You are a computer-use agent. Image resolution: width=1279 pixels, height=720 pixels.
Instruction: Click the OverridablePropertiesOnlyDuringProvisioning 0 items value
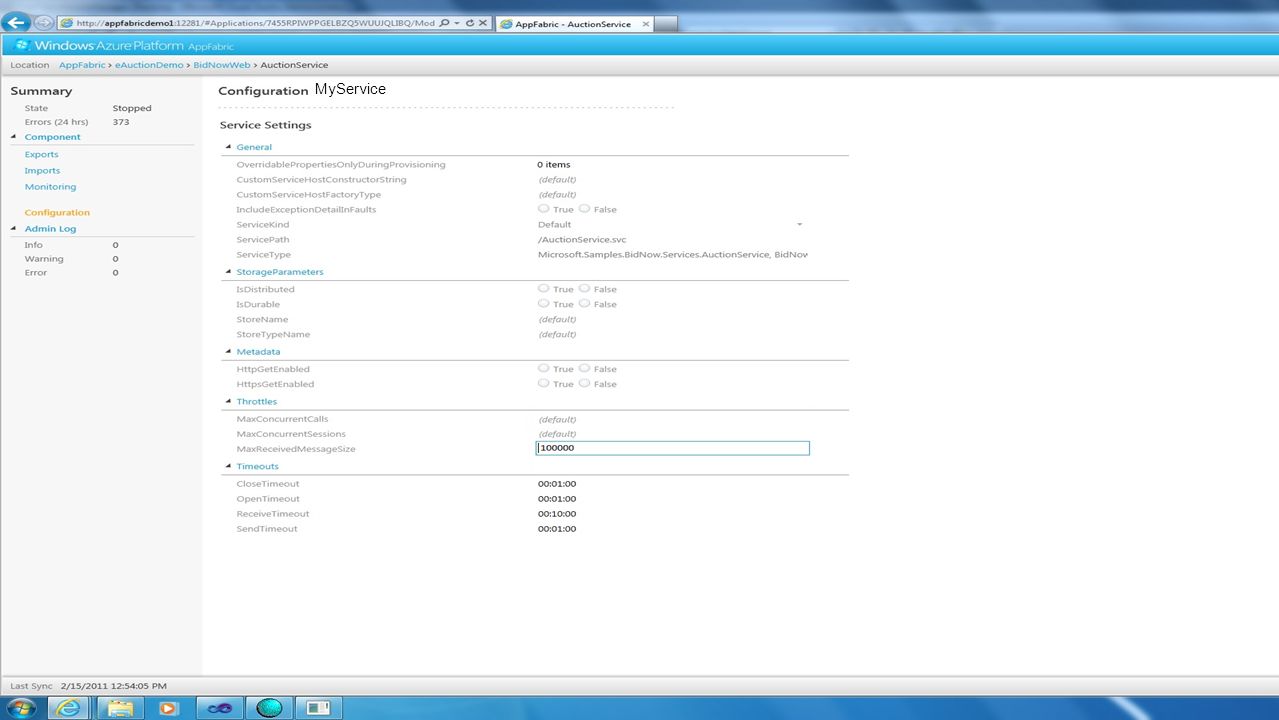click(x=554, y=164)
